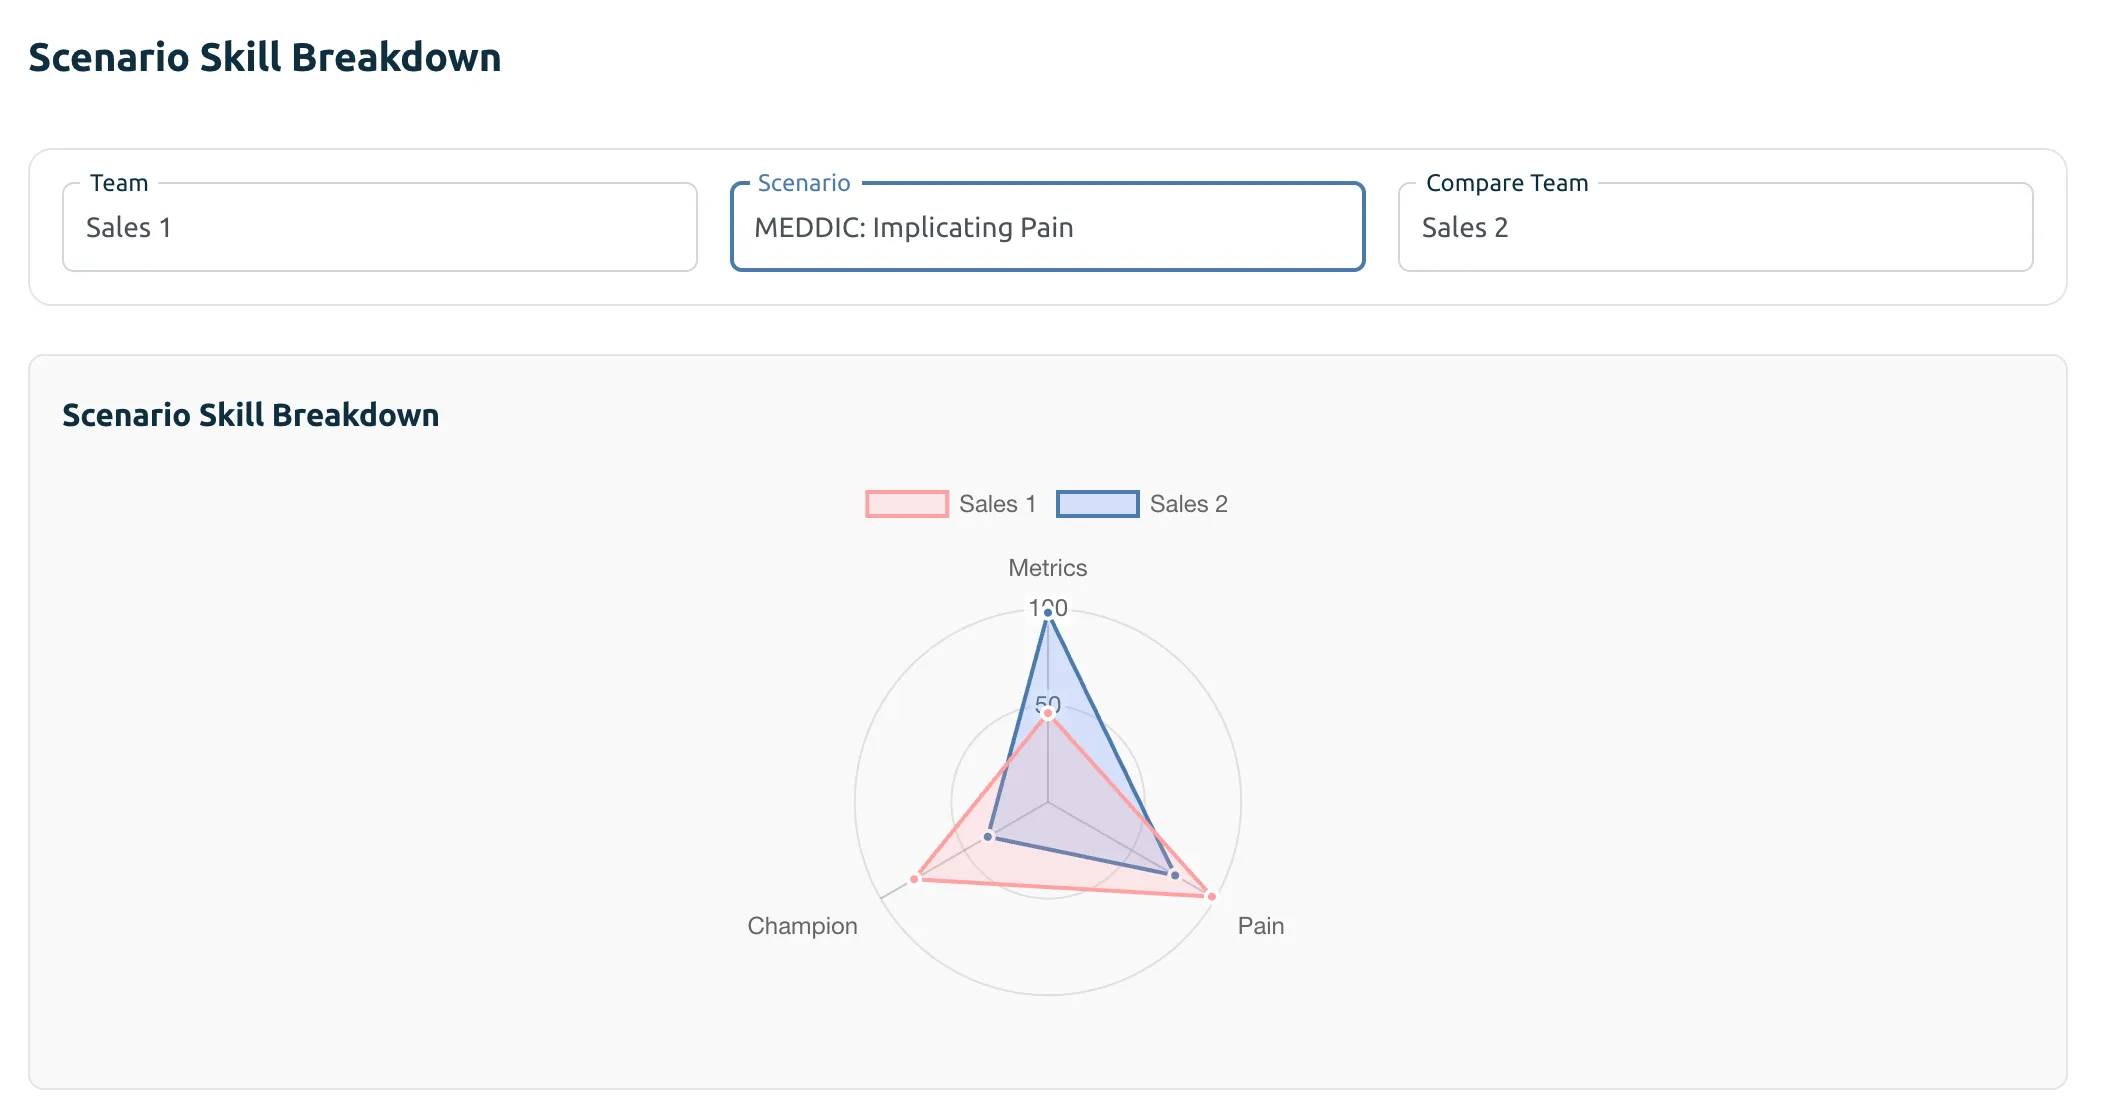The width and height of the screenshot is (2108, 1116).
Task: Open the Scenario selector for MEDDIC: Implicating Pain
Action: [x=1046, y=227]
